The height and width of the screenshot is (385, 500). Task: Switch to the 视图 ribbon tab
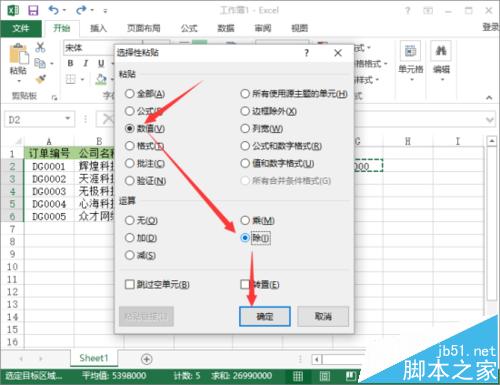pyautogui.click(x=299, y=28)
